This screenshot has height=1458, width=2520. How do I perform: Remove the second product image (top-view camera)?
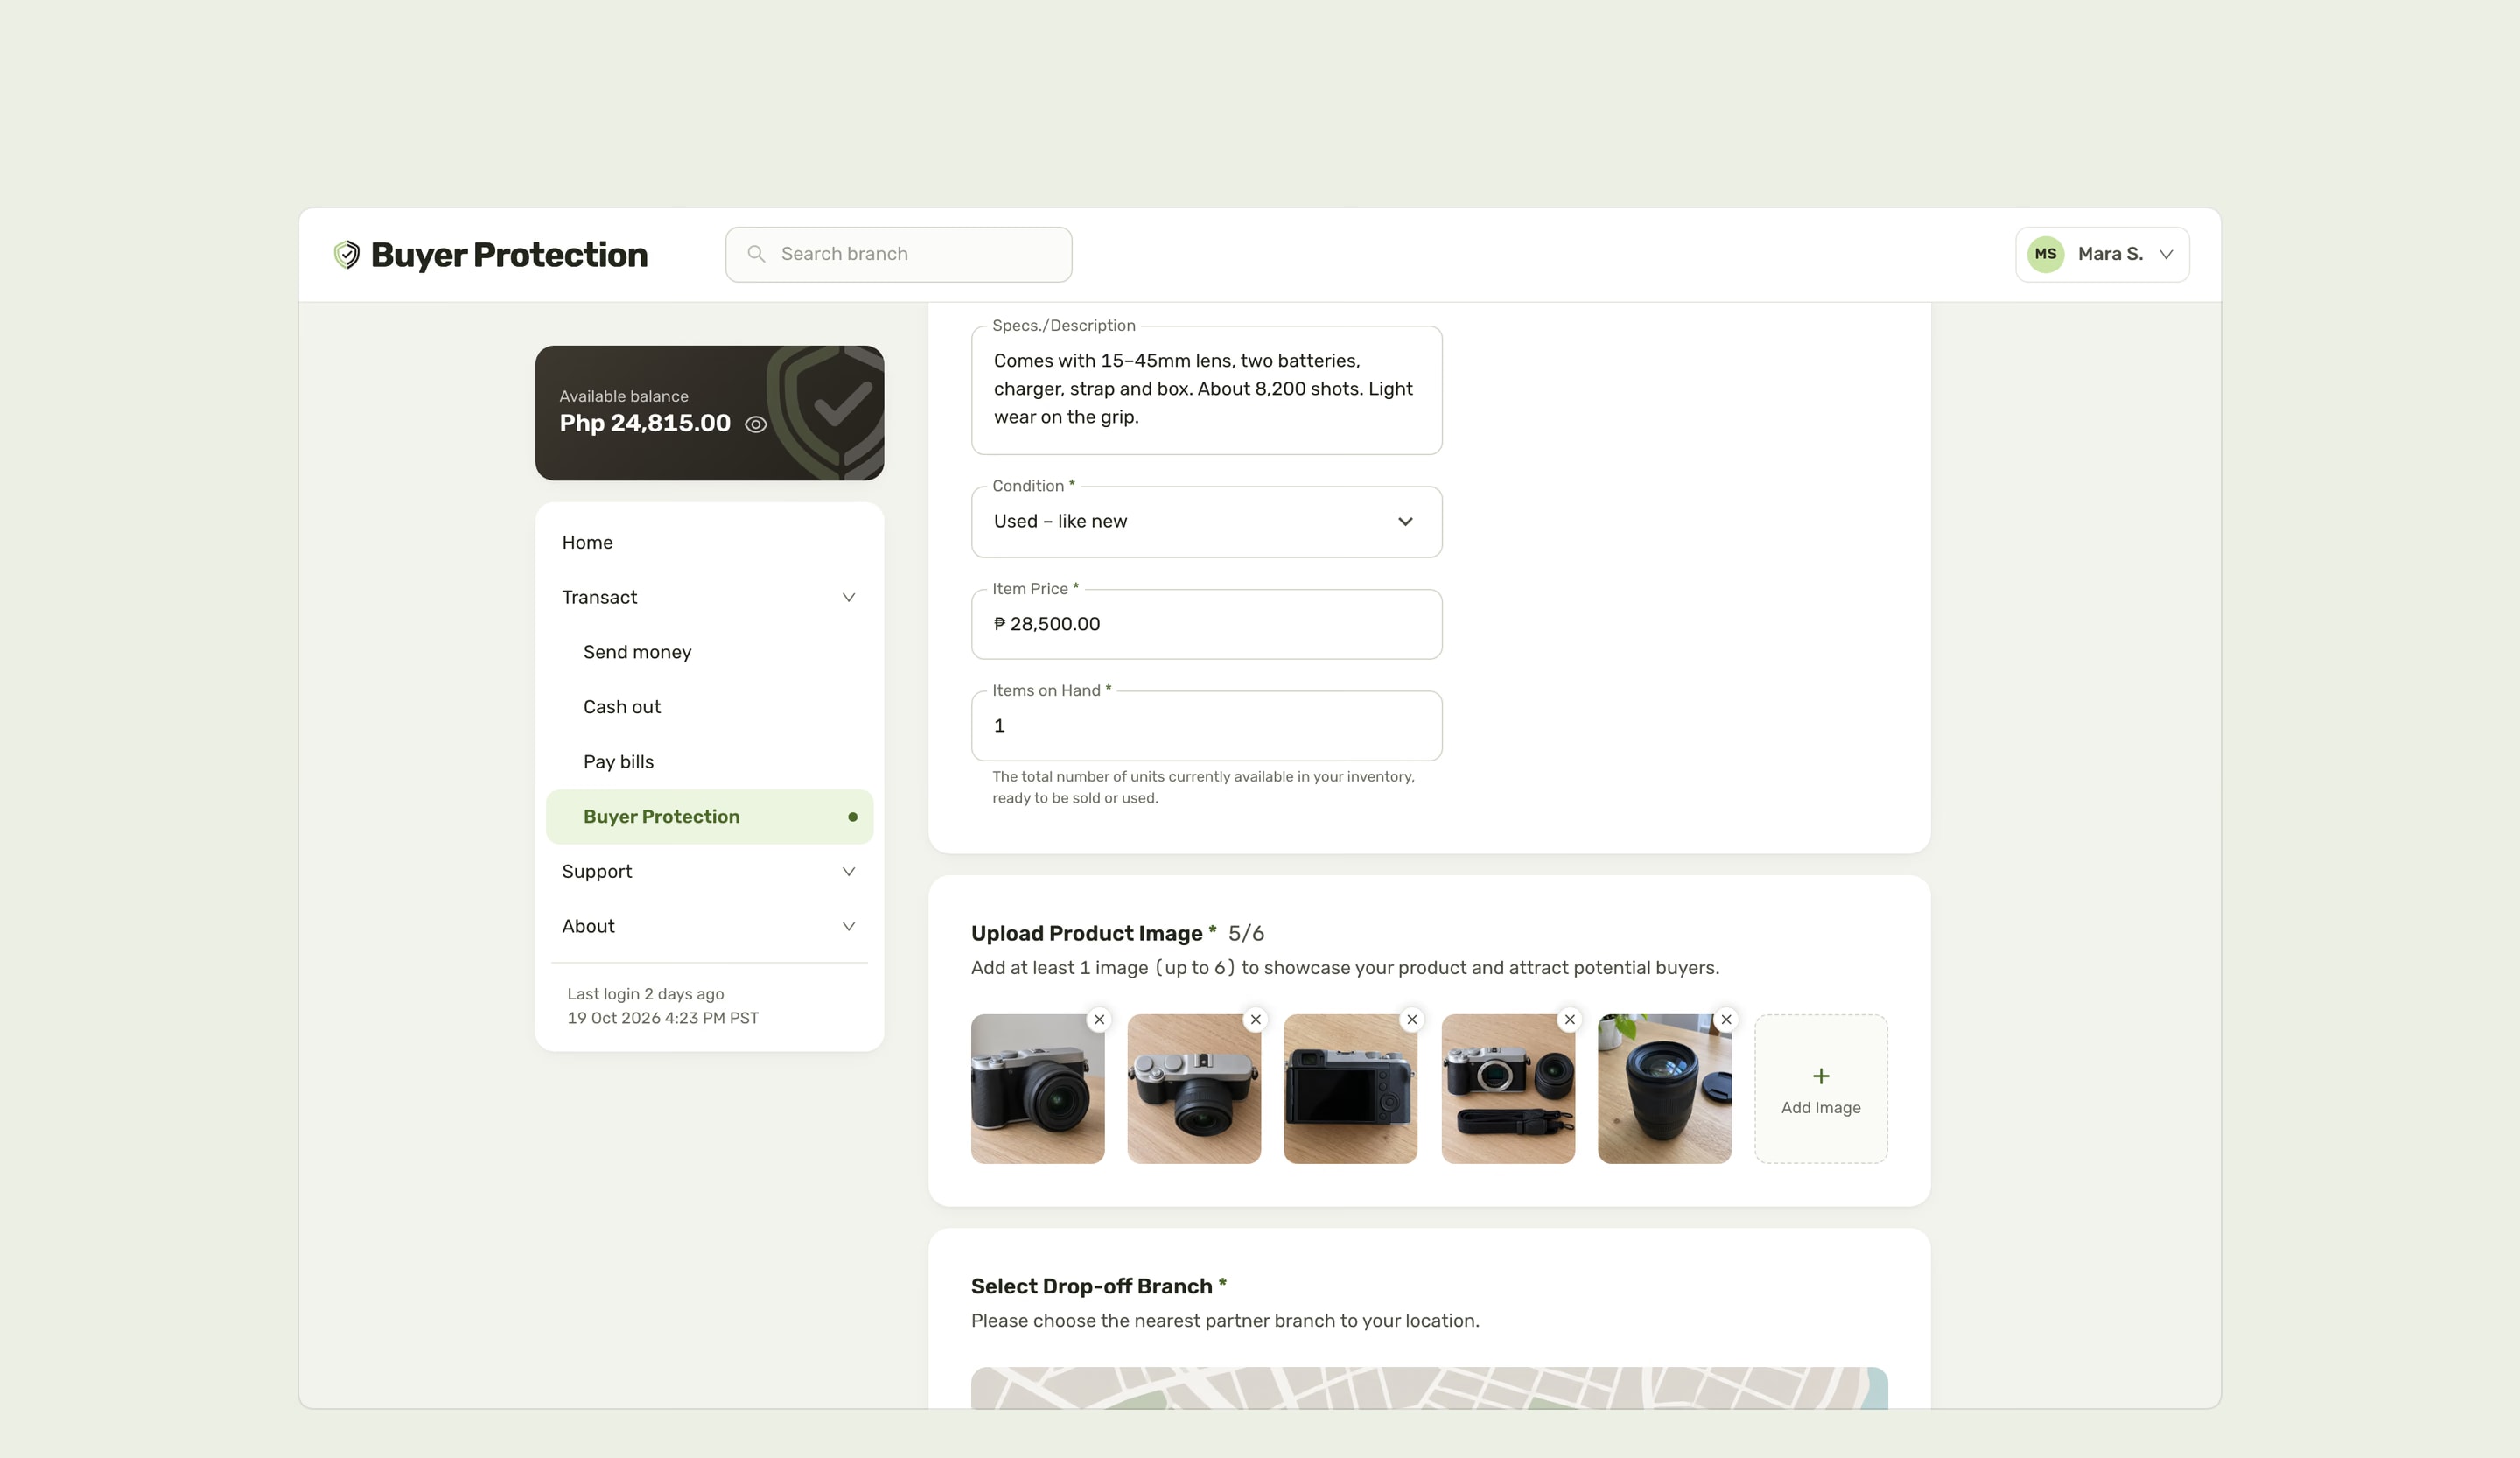(x=1256, y=1019)
